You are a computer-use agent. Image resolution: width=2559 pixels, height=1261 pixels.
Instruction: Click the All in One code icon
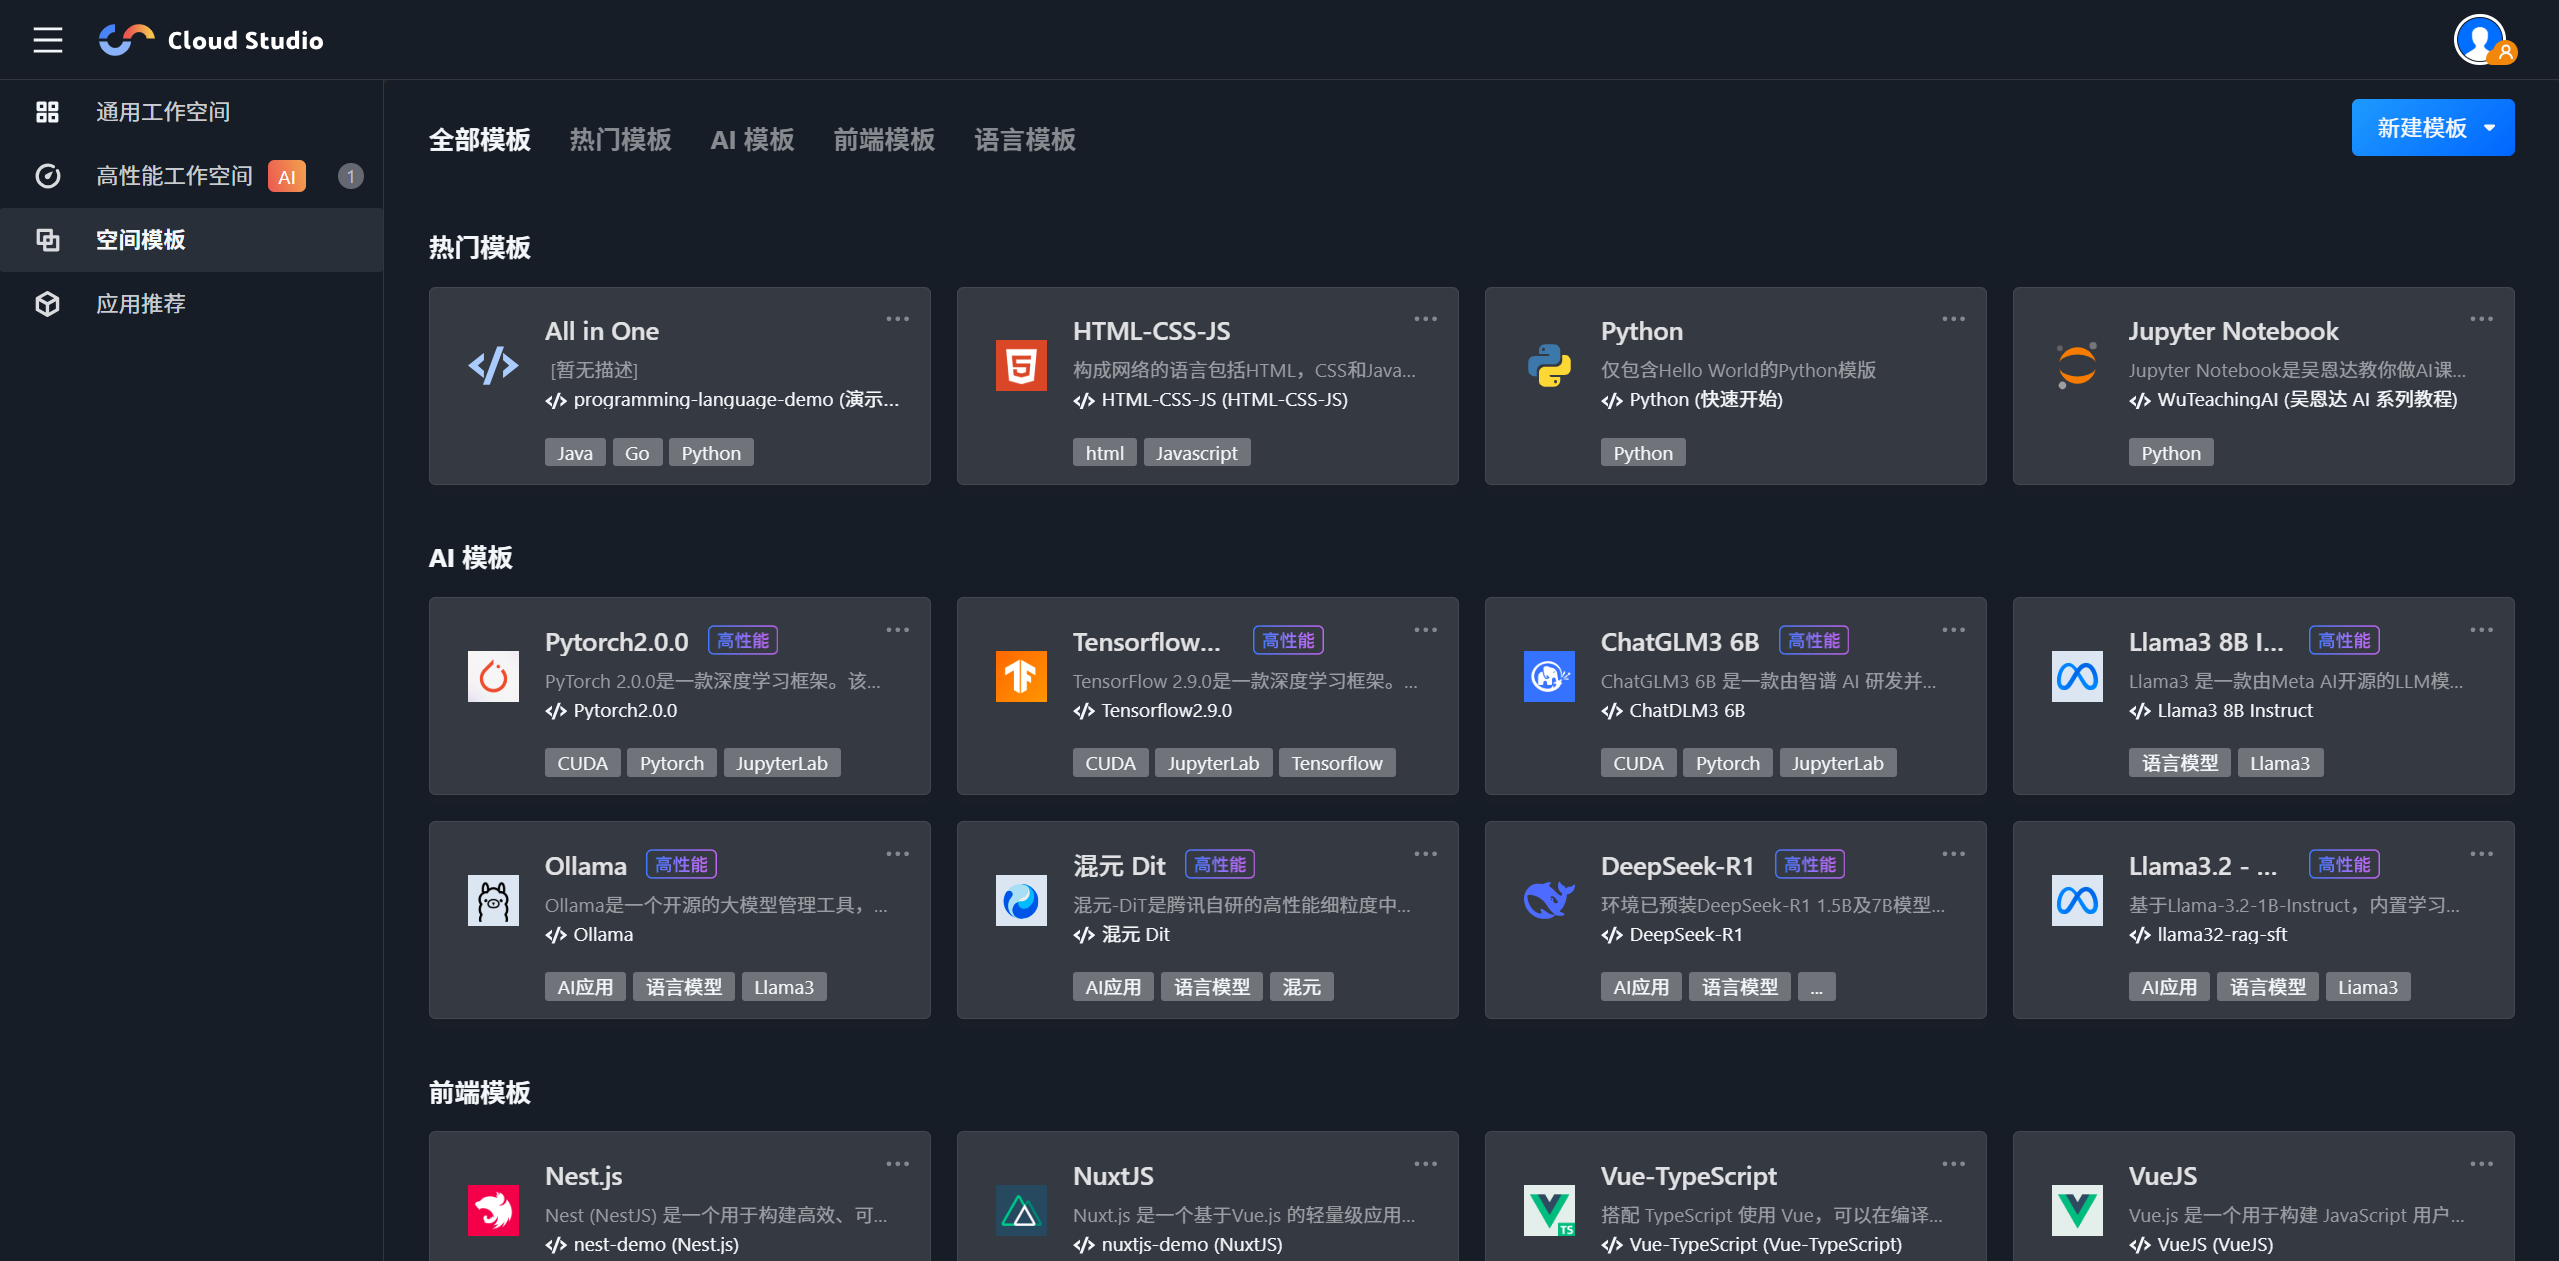pyautogui.click(x=493, y=365)
